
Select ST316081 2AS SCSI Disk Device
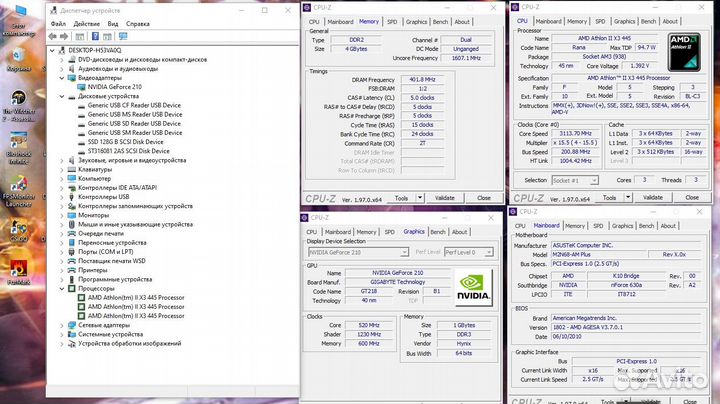pos(129,151)
